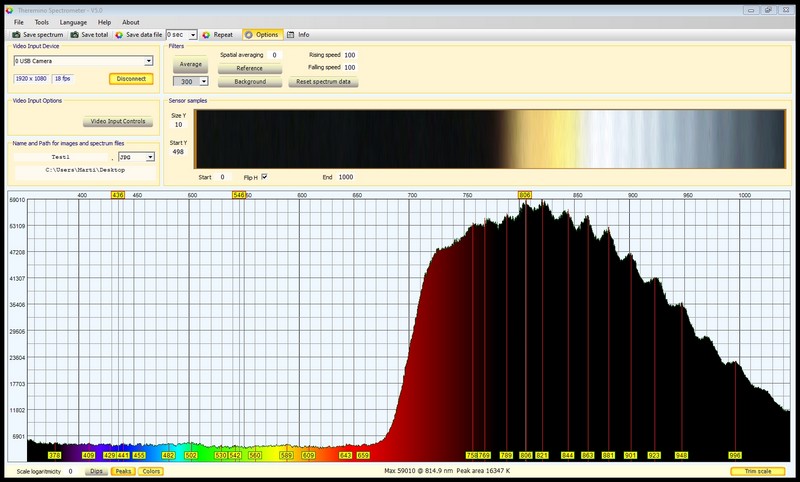Click the Save total toolbar icon
This screenshot has width=800, height=482.
coord(73,34)
